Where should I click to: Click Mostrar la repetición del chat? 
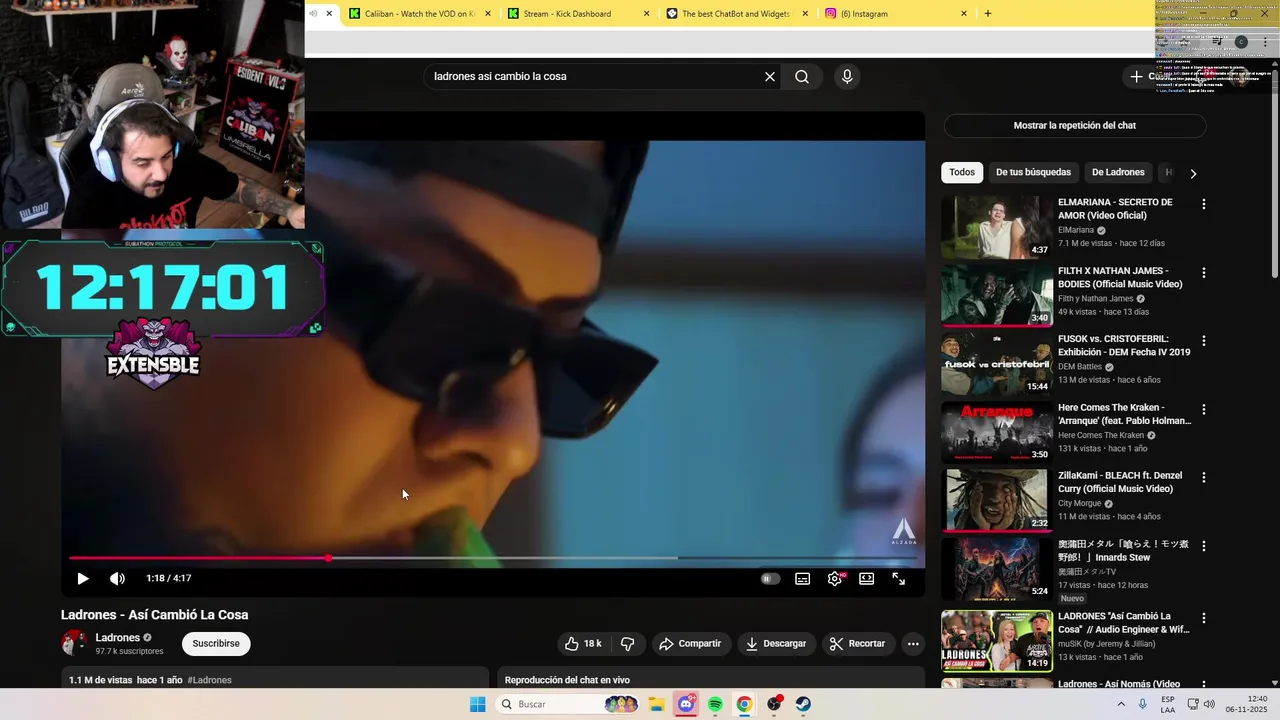coord(1075,126)
